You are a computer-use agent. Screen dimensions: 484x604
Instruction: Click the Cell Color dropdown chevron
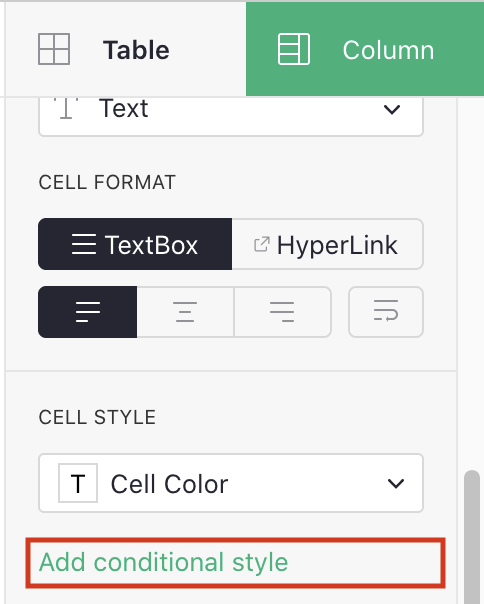tap(396, 483)
